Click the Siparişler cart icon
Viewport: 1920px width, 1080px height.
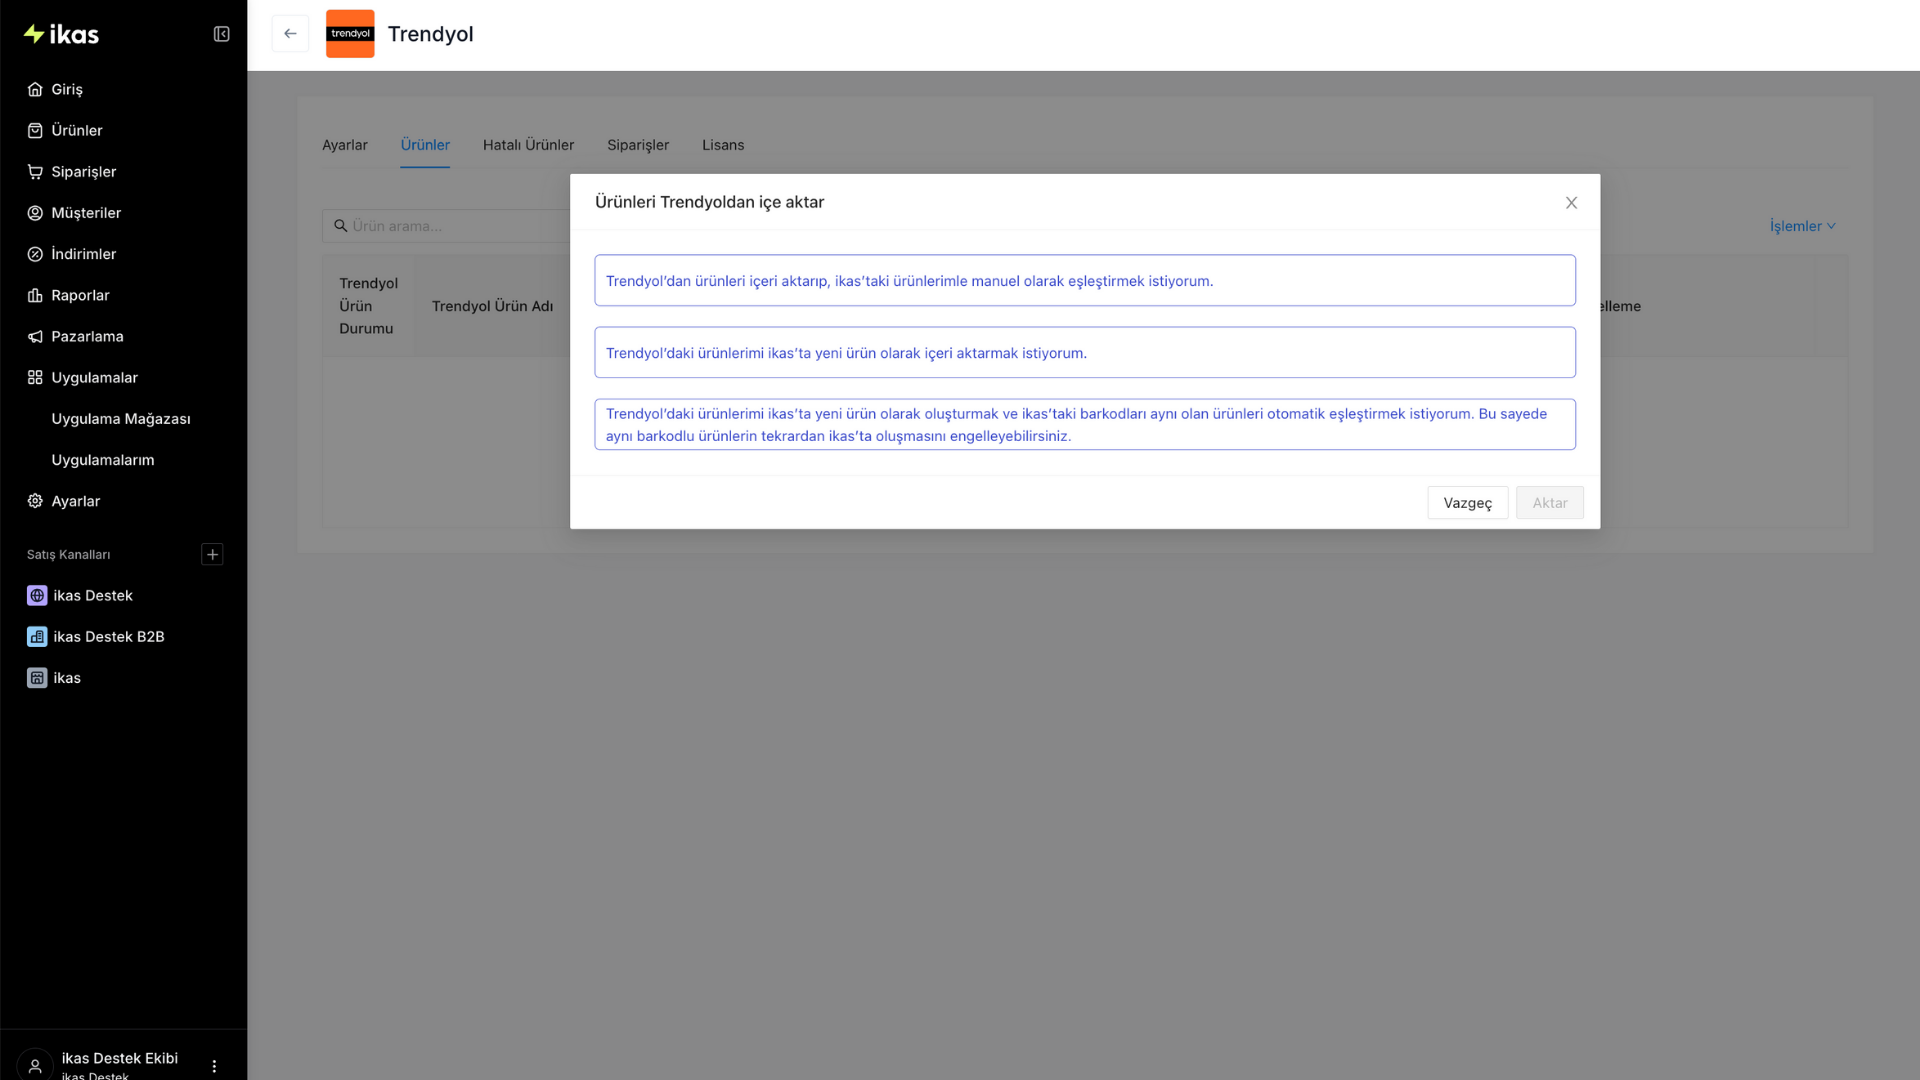pyautogui.click(x=35, y=172)
